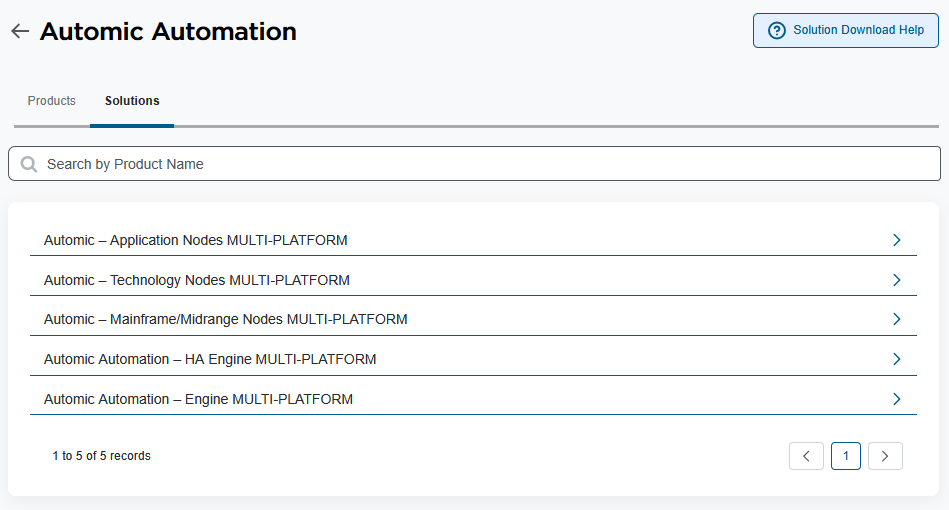Expand Automic Automation Engine row chevron

pyautogui.click(x=896, y=399)
